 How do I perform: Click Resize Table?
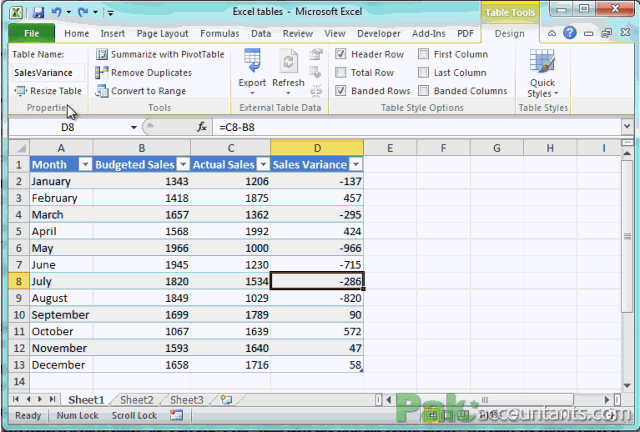click(48, 91)
